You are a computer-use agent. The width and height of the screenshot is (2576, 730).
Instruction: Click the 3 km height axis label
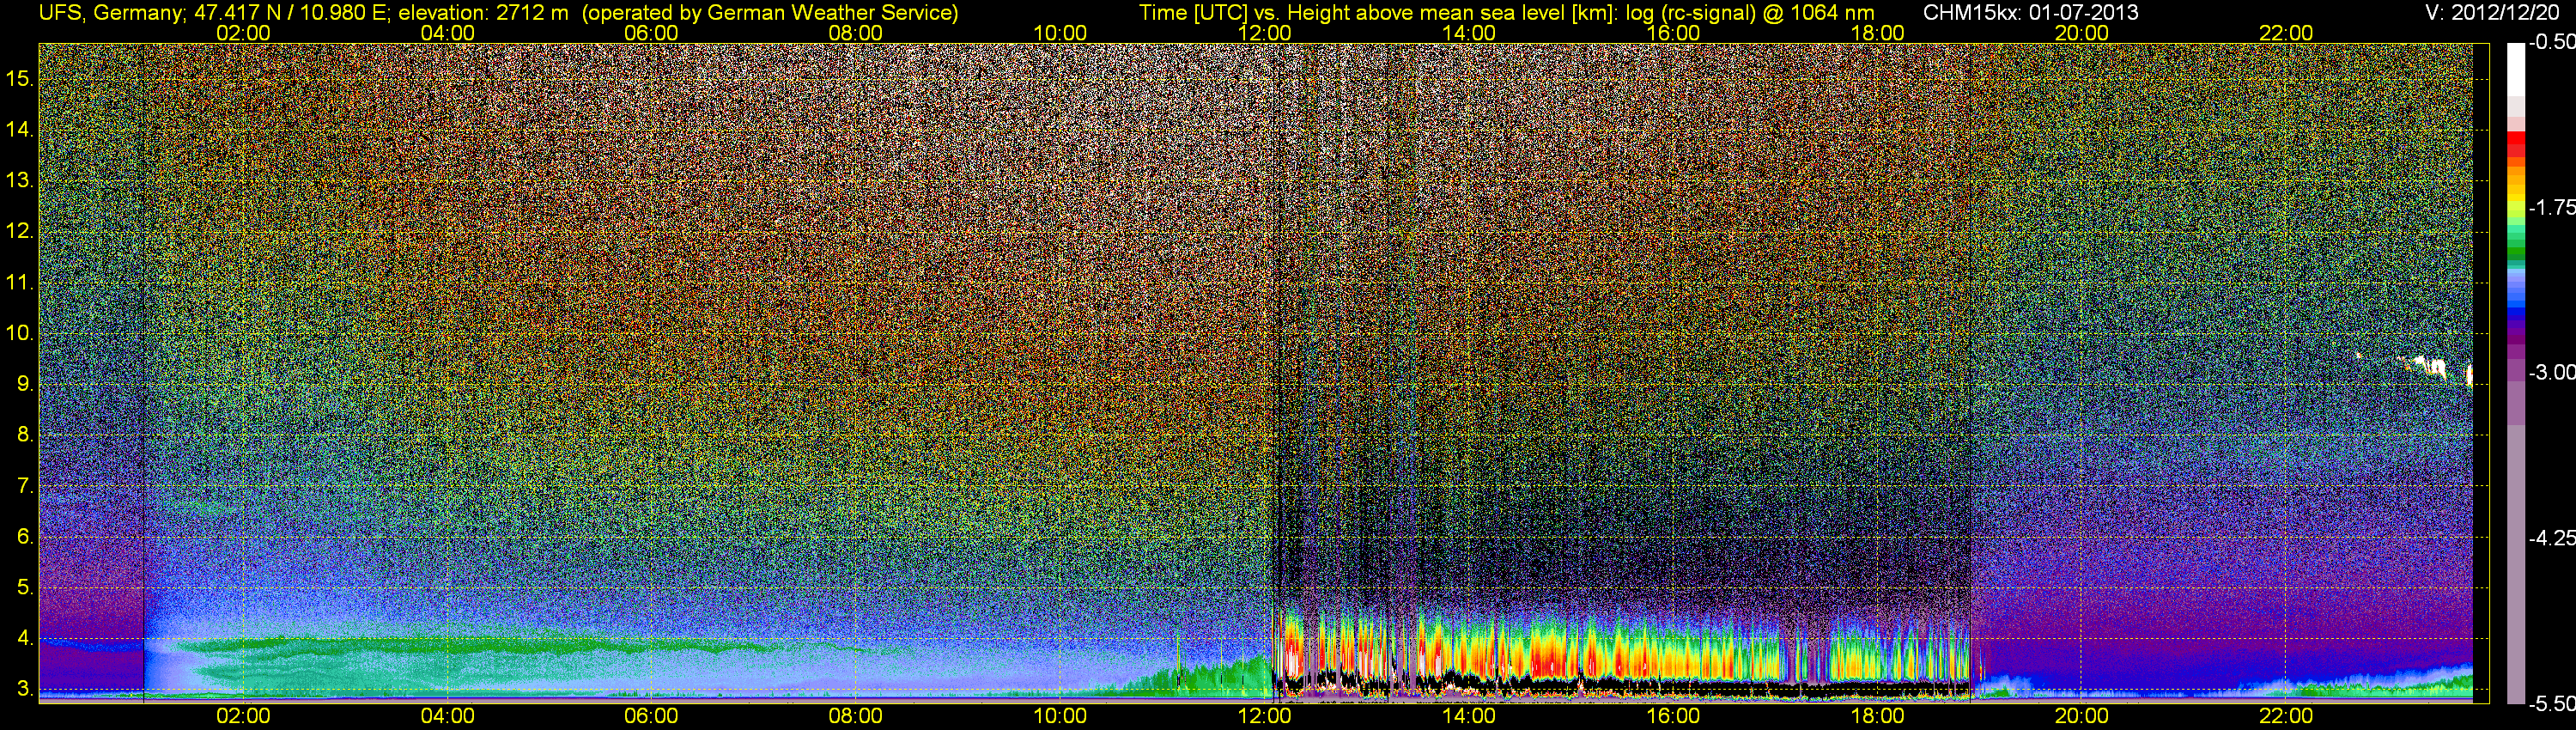[25, 689]
